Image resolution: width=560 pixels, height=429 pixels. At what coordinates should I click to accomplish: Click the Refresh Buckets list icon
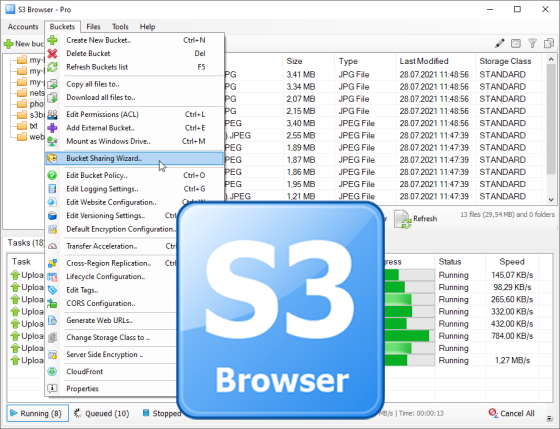click(x=52, y=67)
